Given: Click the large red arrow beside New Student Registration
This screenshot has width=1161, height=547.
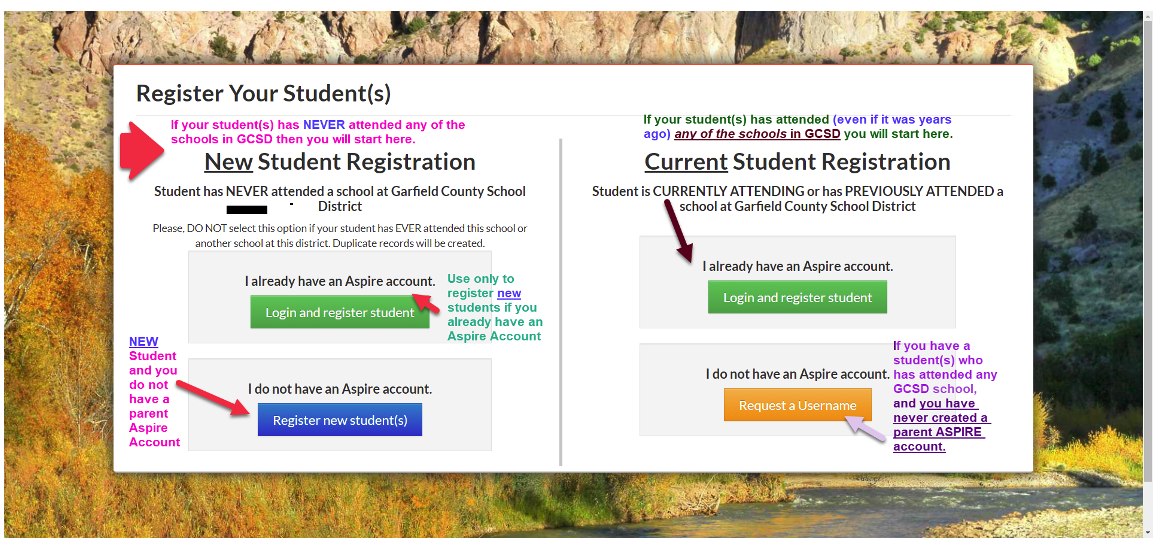Looking at the screenshot, I should pyautogui.click(x=142, y=151).
